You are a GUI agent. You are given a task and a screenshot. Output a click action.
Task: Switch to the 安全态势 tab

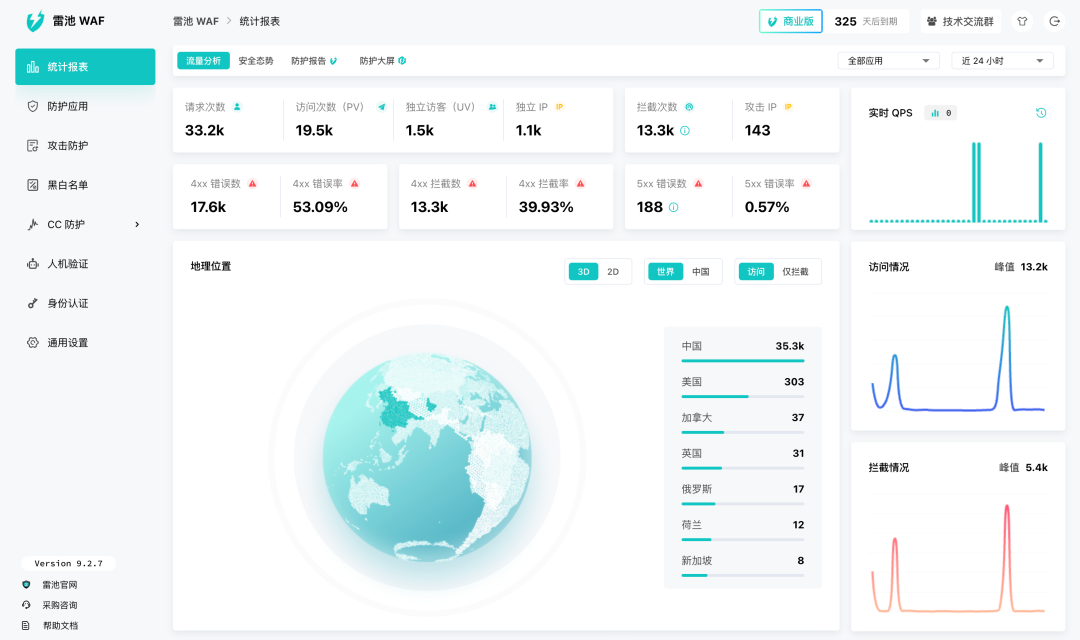coord(256,61)
